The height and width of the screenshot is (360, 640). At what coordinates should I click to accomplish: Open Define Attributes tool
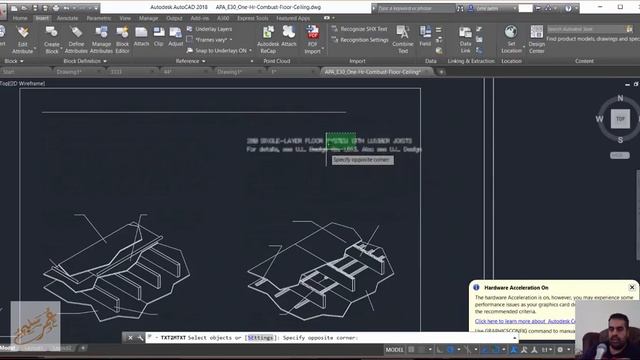point(76,40)
